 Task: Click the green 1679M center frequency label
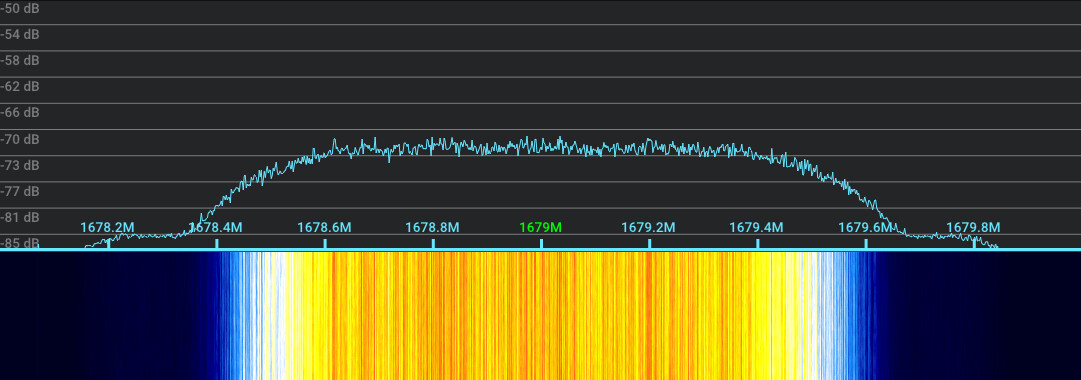(x=540, y=228)
